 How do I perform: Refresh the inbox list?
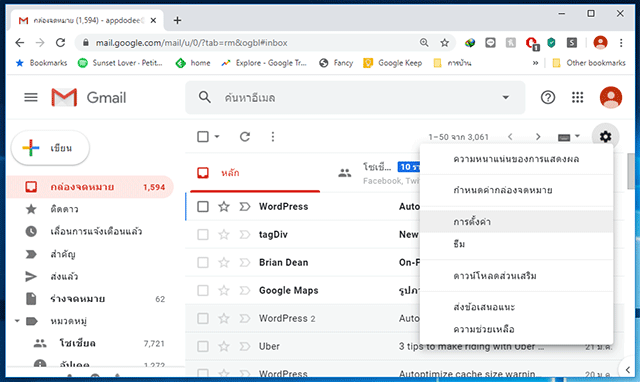[244, 137]
